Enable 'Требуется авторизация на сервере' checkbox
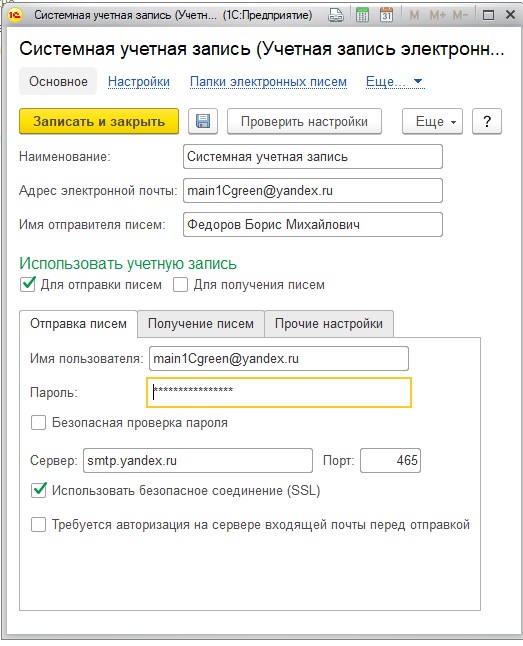 click(38, 524)
